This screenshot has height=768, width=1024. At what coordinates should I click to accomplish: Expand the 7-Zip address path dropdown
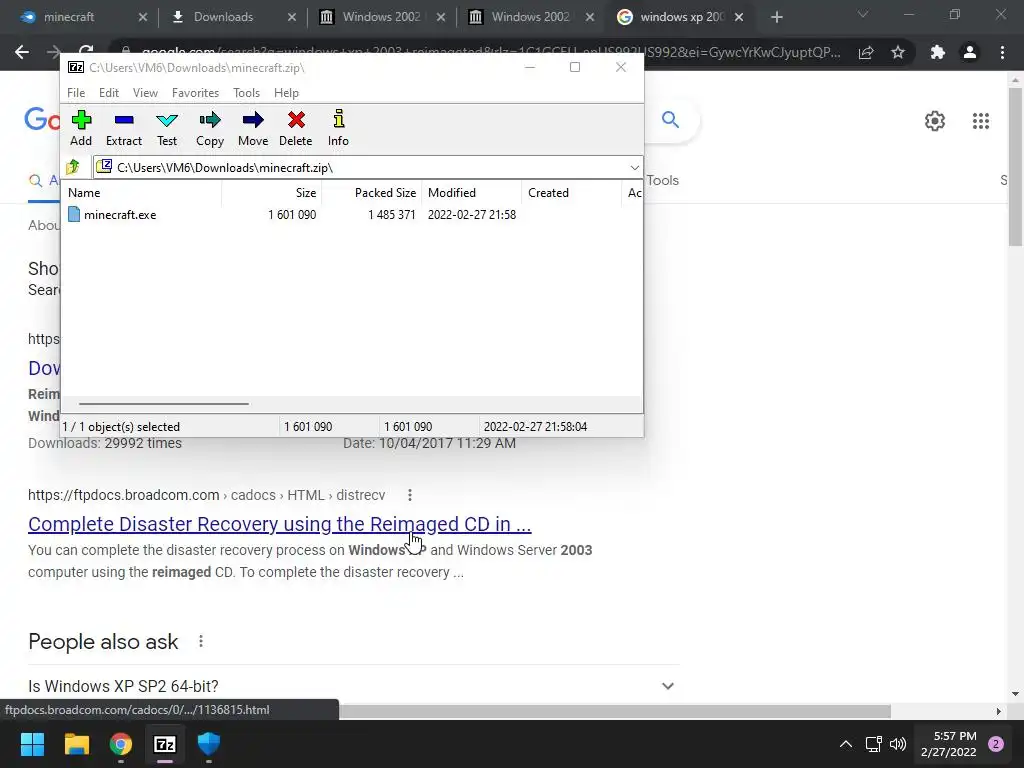pos(634,168)
